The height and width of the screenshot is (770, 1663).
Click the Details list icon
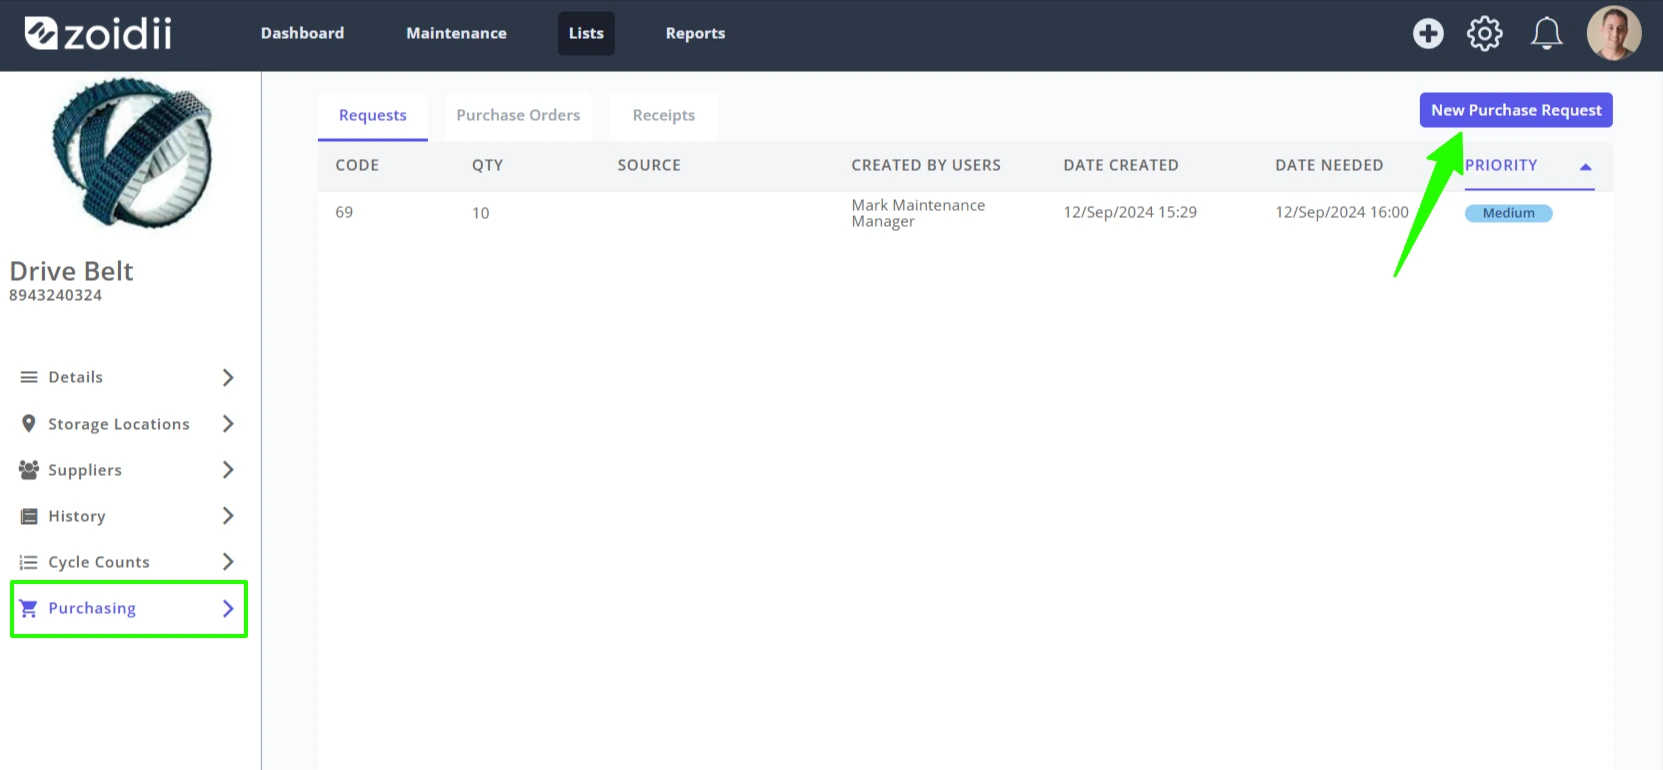click(29, 377)
